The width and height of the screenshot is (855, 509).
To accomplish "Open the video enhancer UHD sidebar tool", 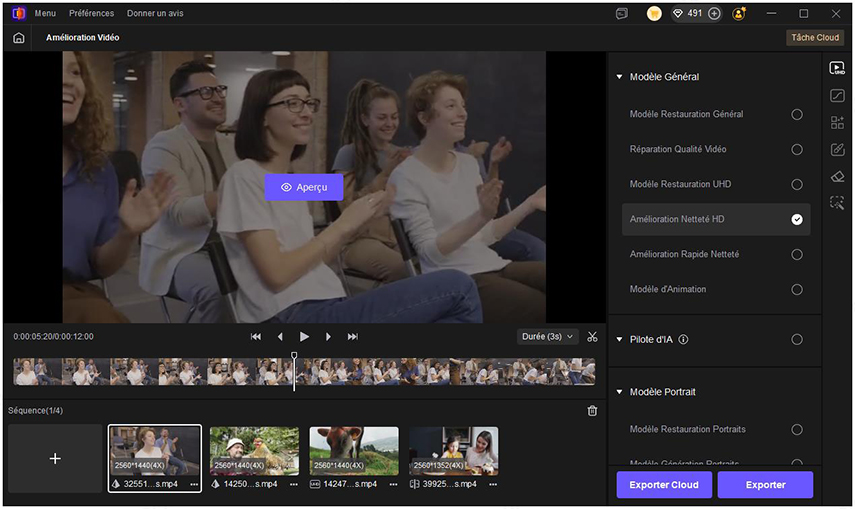I will point(837,68).
